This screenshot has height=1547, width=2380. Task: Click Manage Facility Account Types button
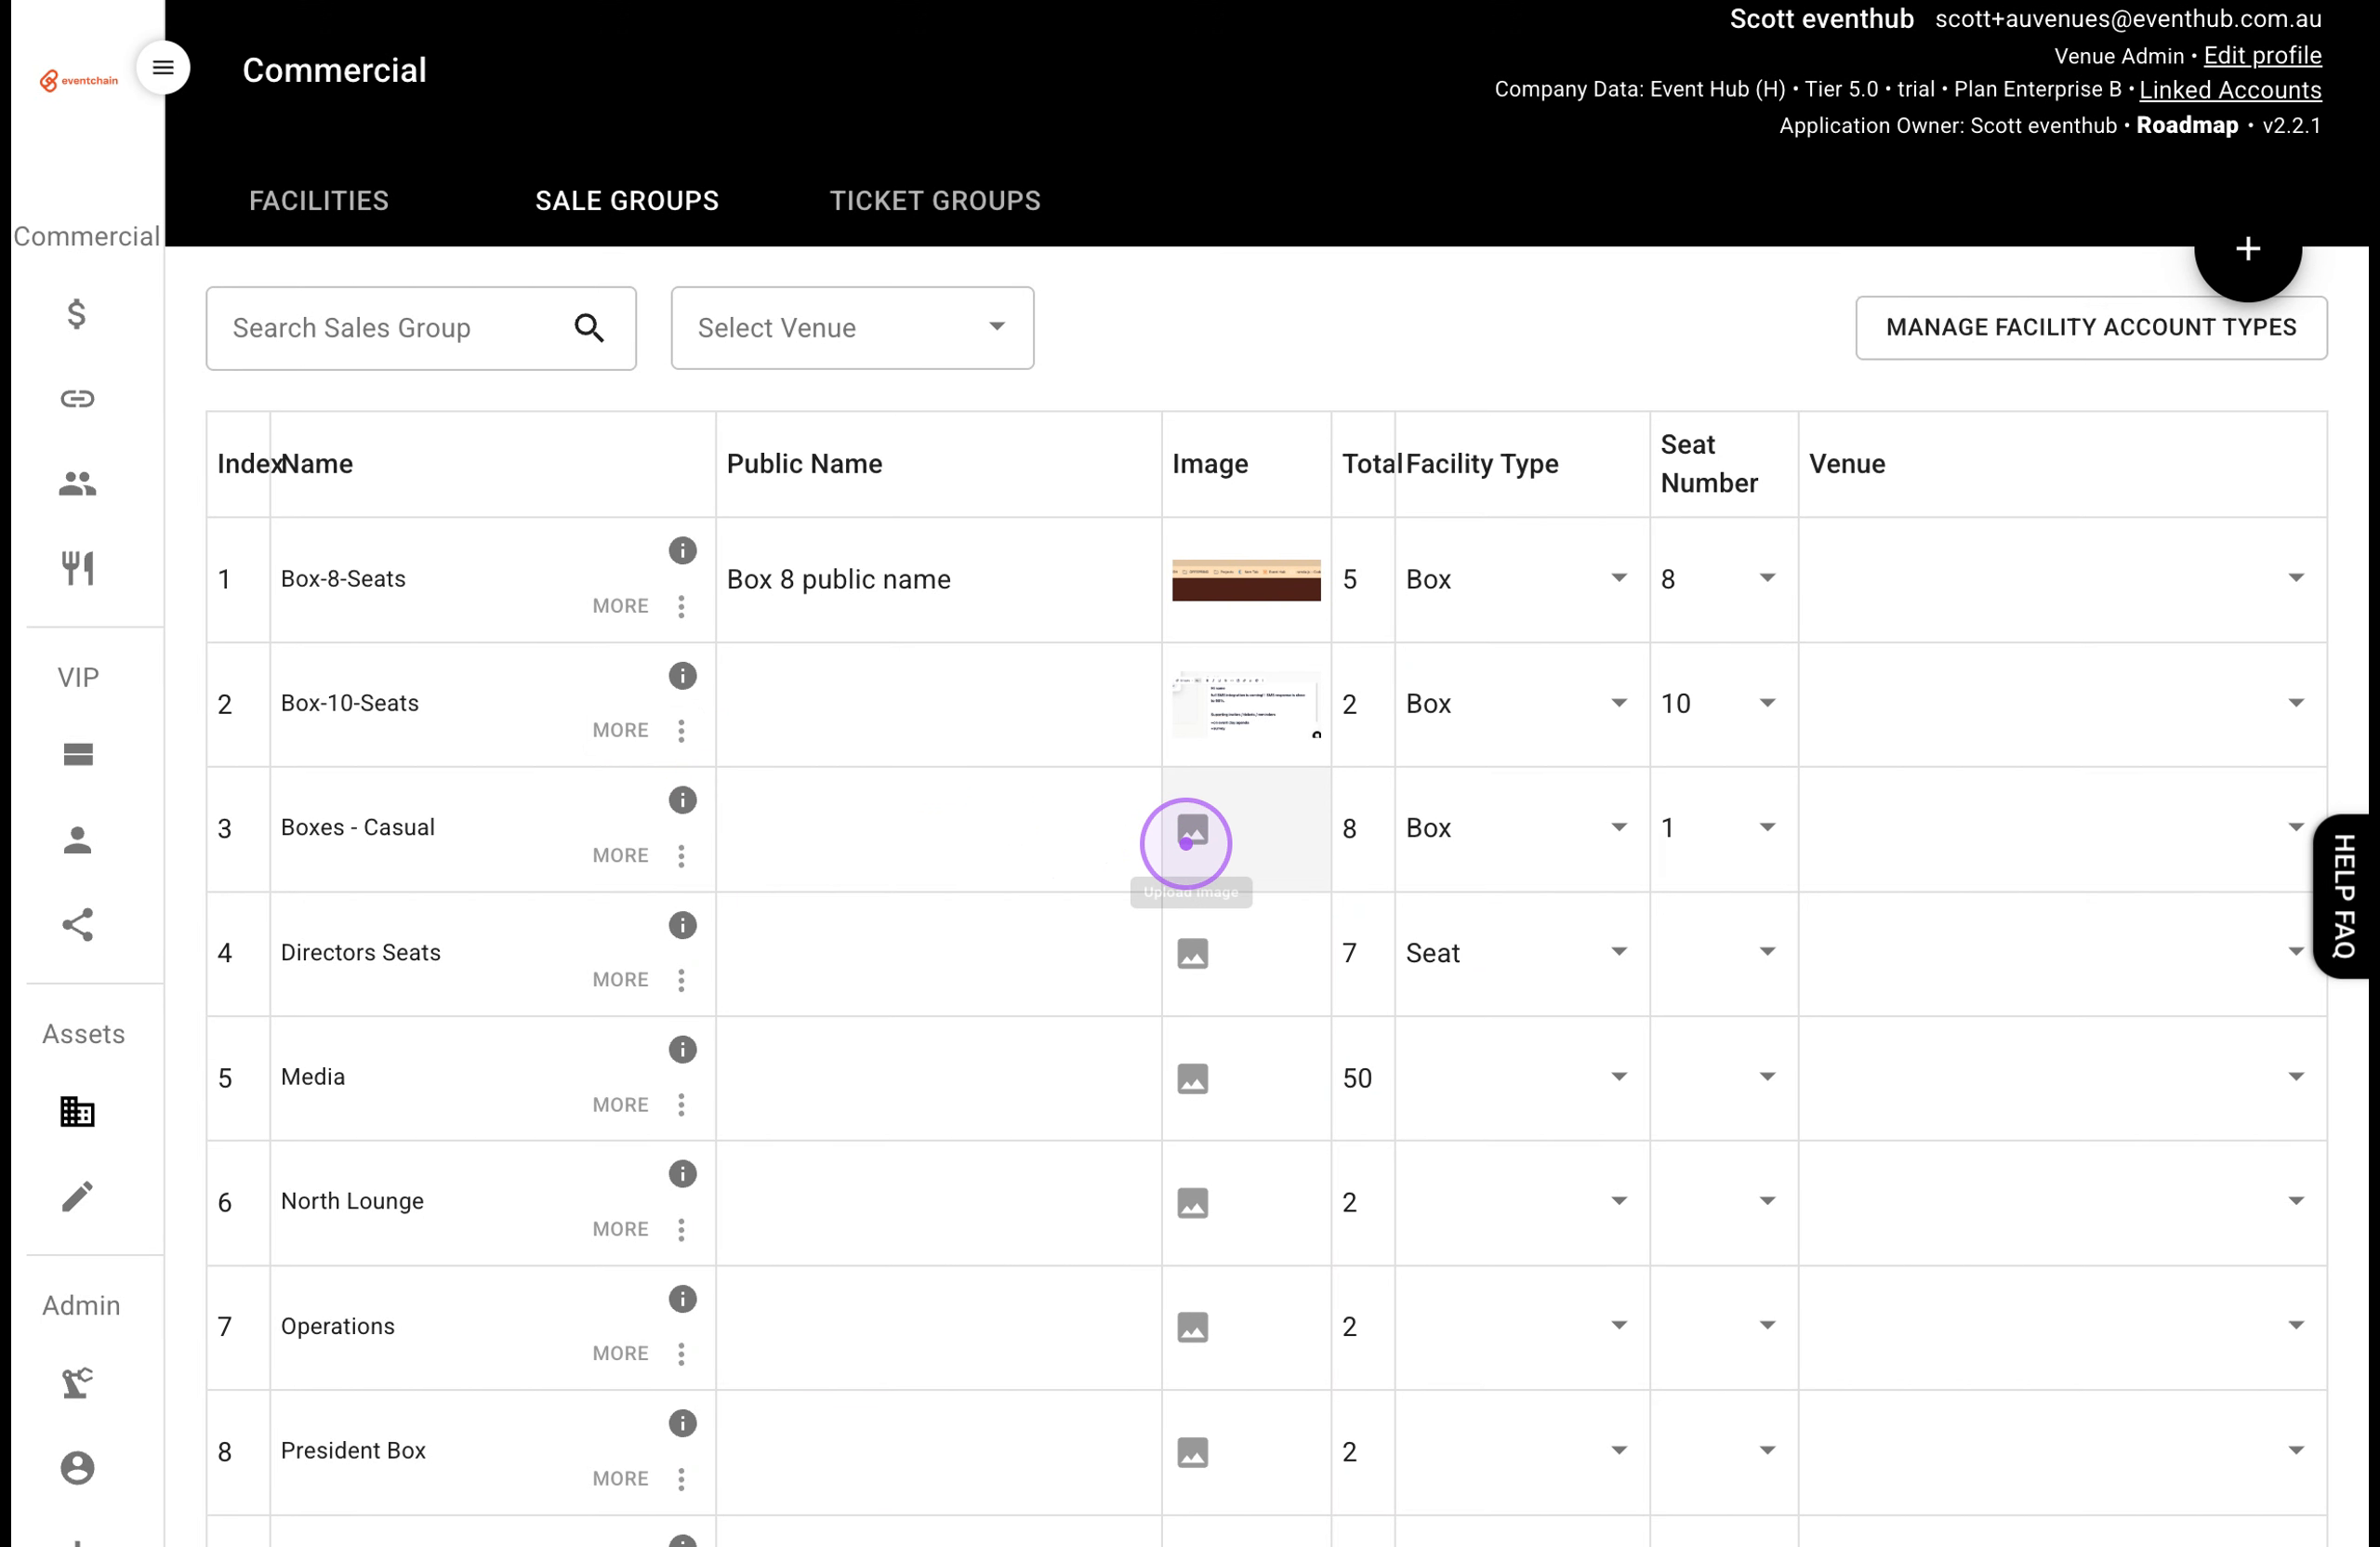click(2091, 328)
